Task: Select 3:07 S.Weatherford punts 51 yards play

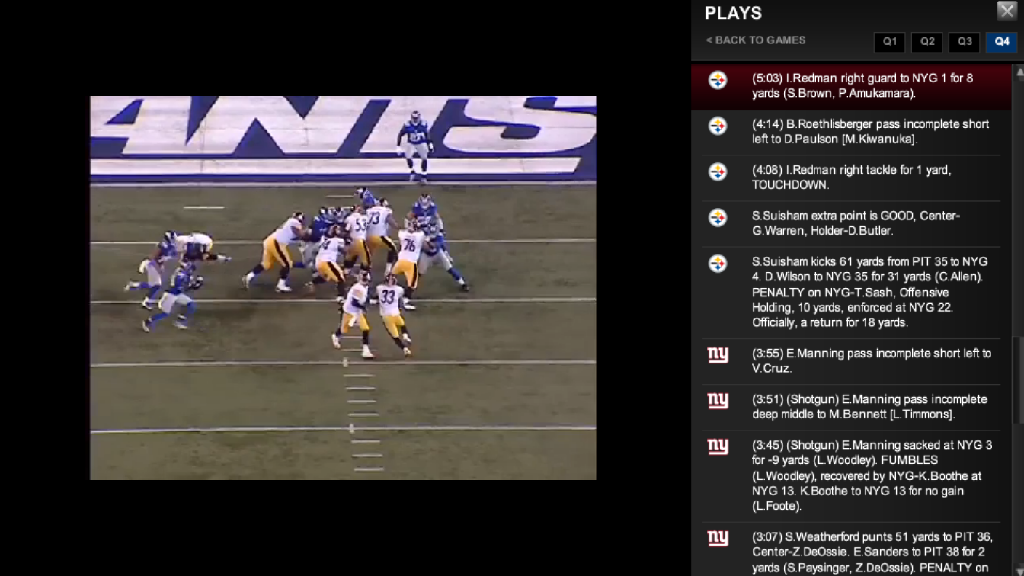Action: coord(852,549)
